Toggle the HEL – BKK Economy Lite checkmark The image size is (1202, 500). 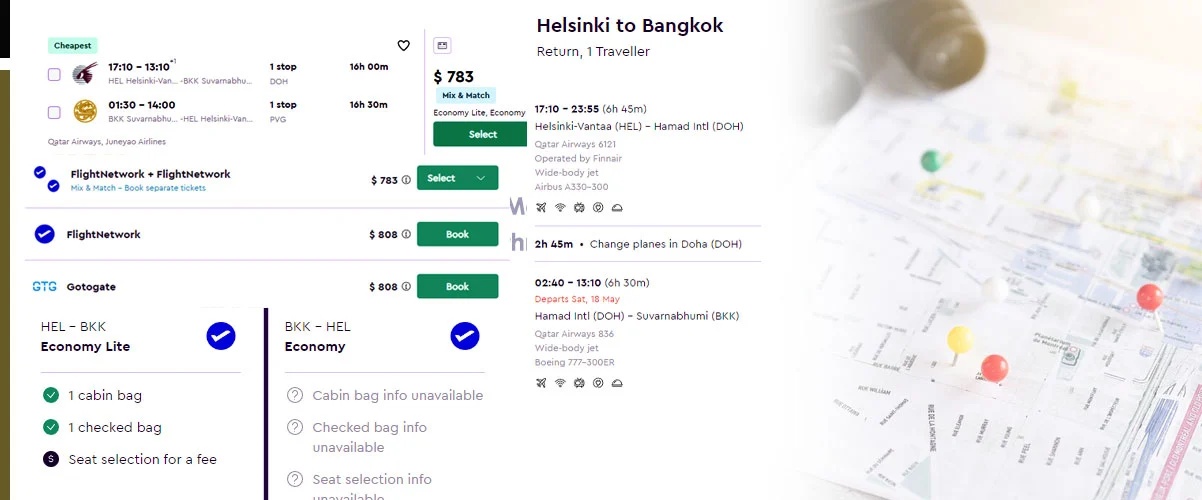point(221,336)
